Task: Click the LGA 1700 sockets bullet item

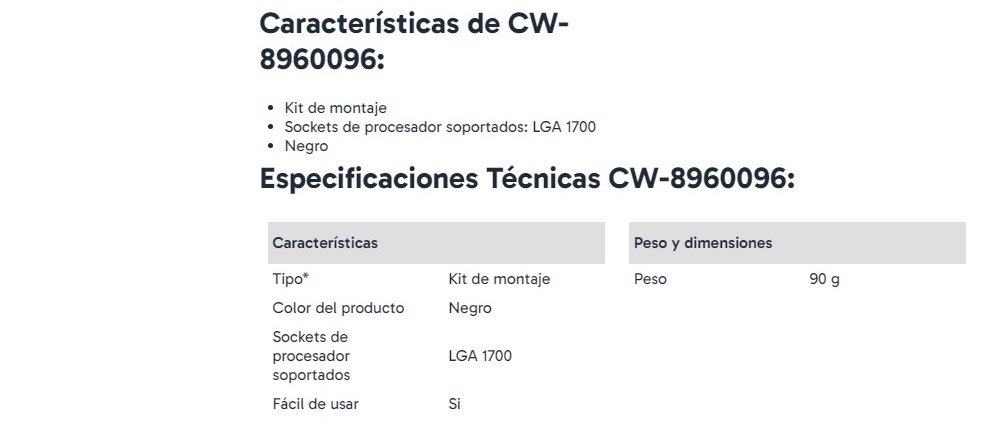Action: pyautogui.click(x=441, y=127)
